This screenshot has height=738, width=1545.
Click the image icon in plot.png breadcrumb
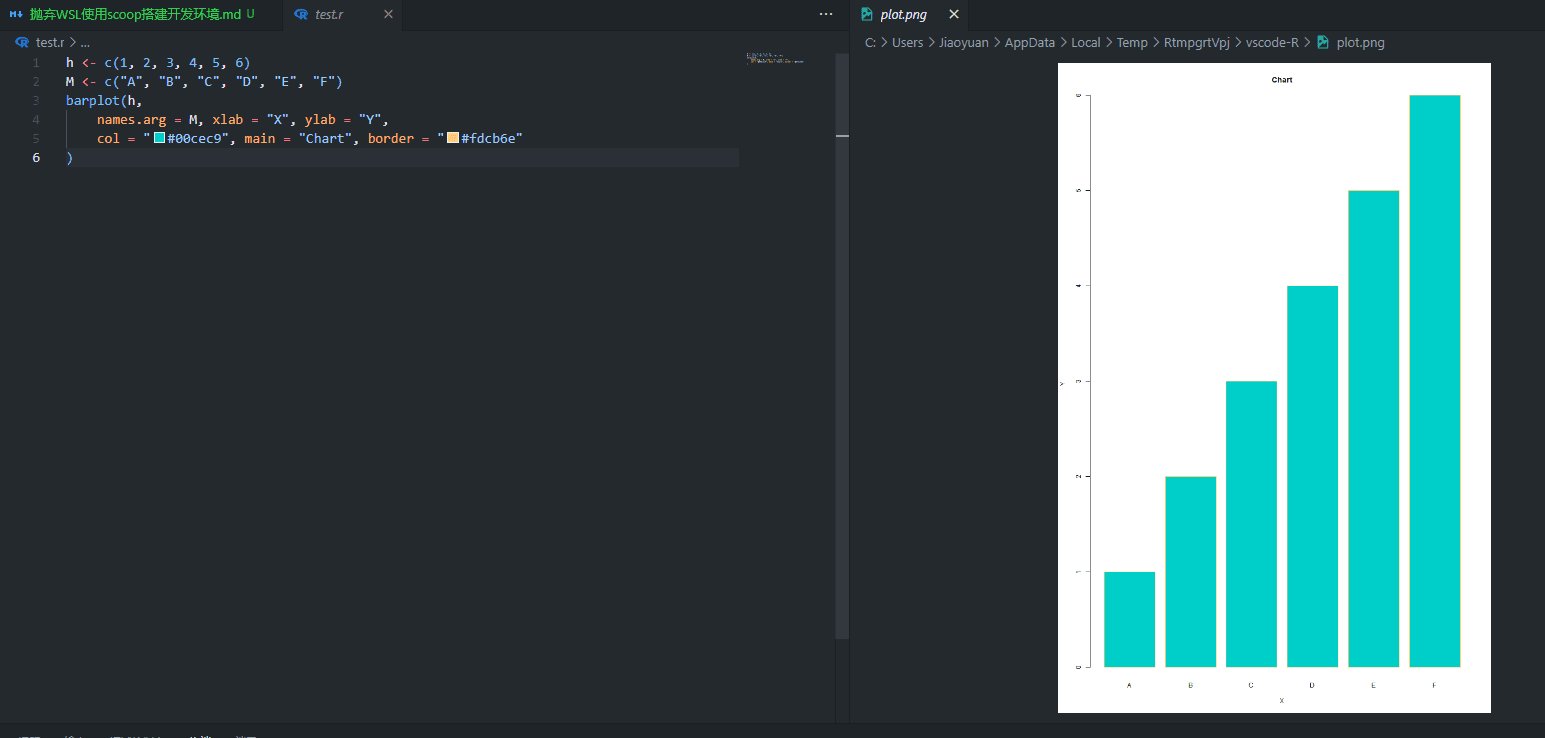click(1323, 43)
